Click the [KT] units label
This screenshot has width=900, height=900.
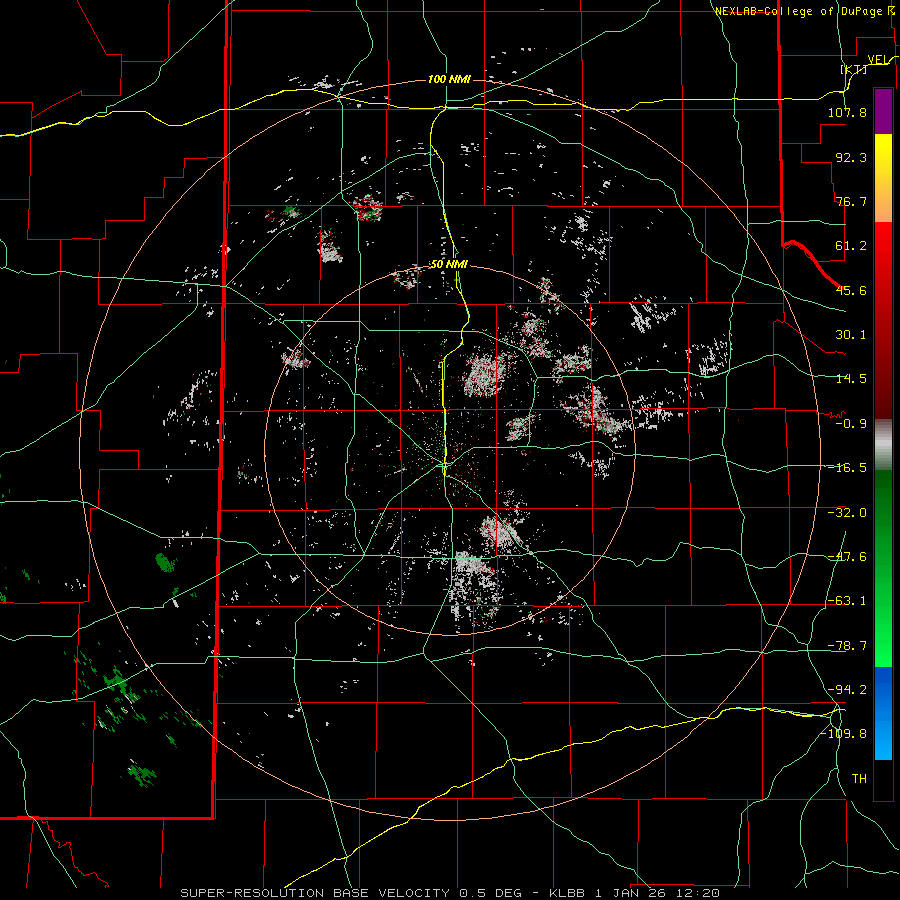(x=854, y=70)
